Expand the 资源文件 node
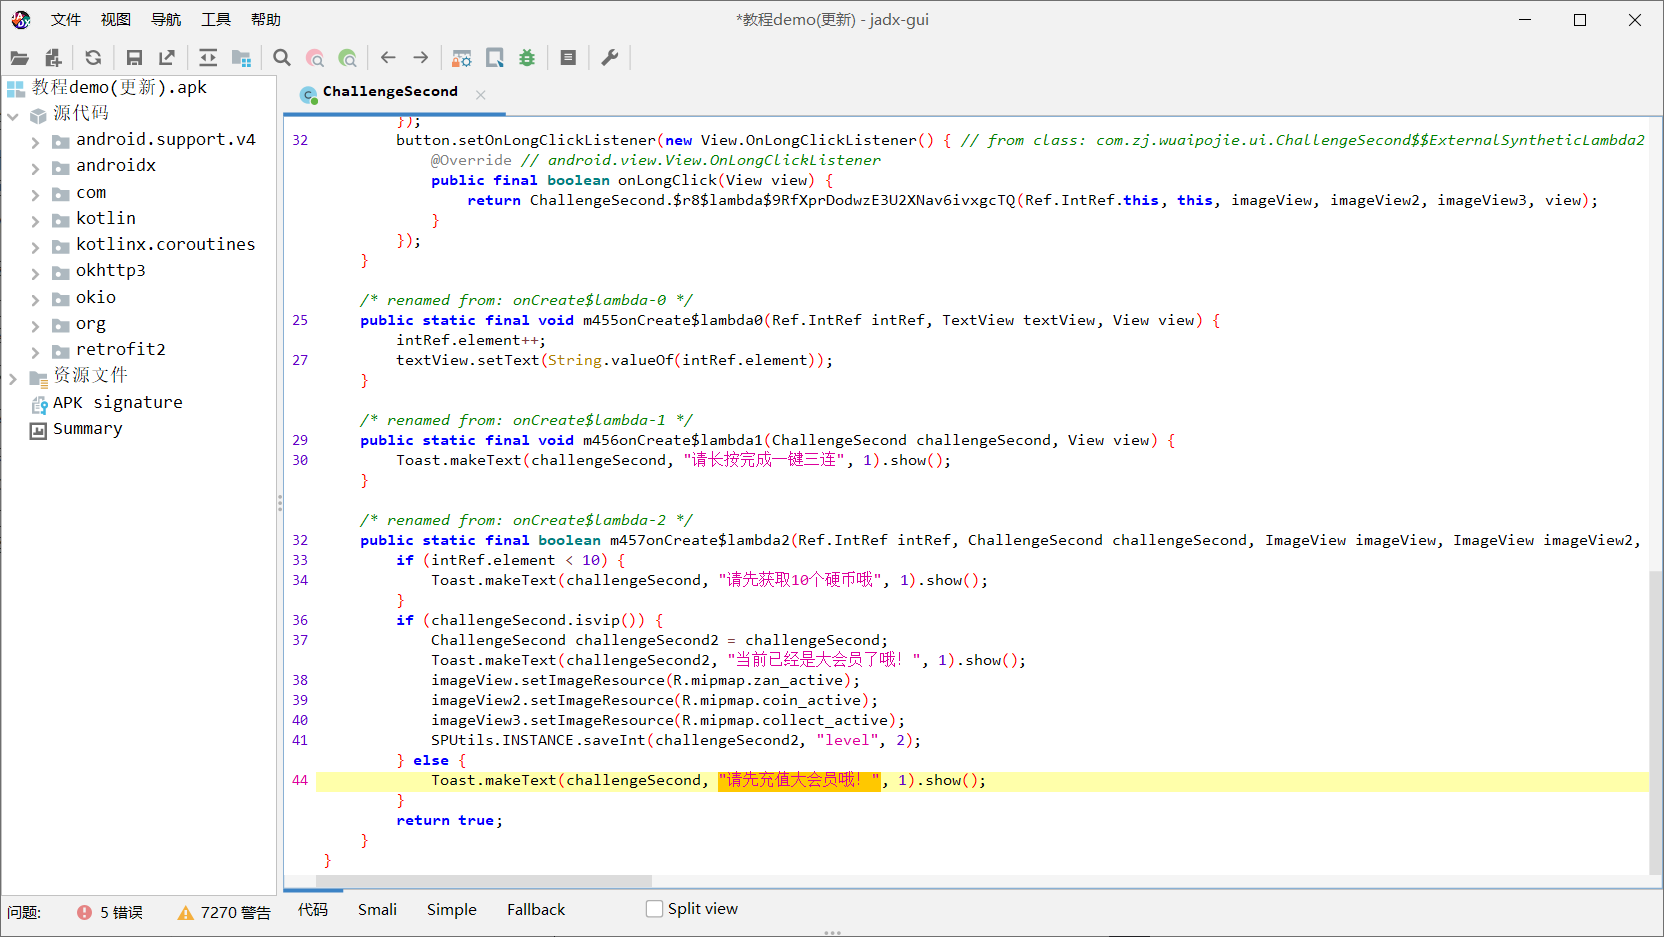Image resolution: width=1664 pixels, height=937 pixels. click(x=13, y=378)
